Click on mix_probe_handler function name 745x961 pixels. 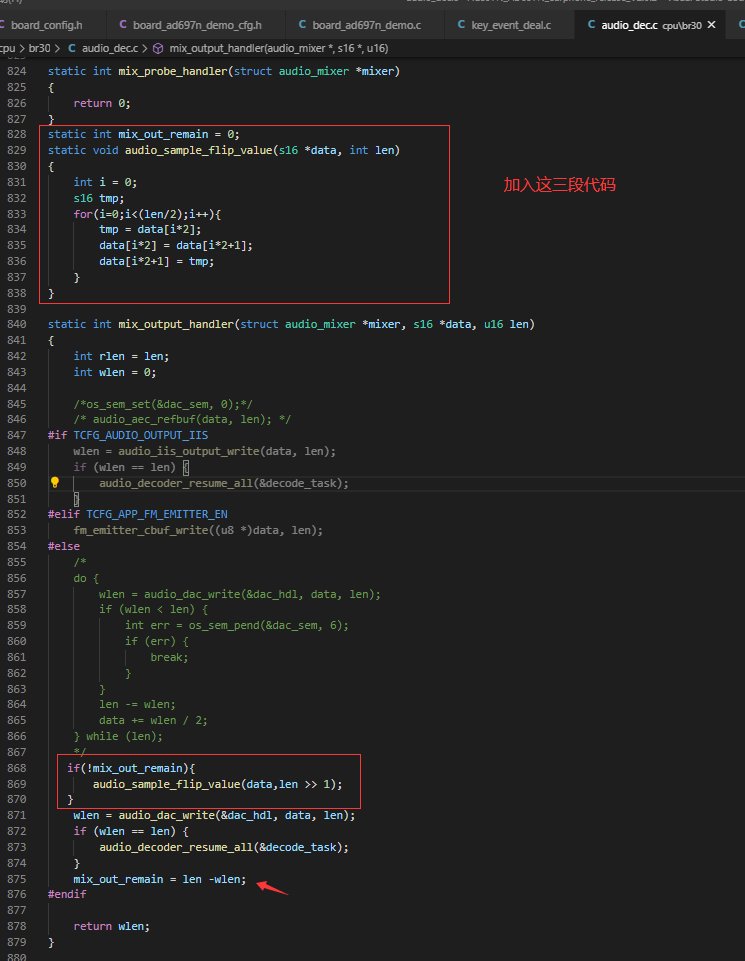click(x=173, y=71)
